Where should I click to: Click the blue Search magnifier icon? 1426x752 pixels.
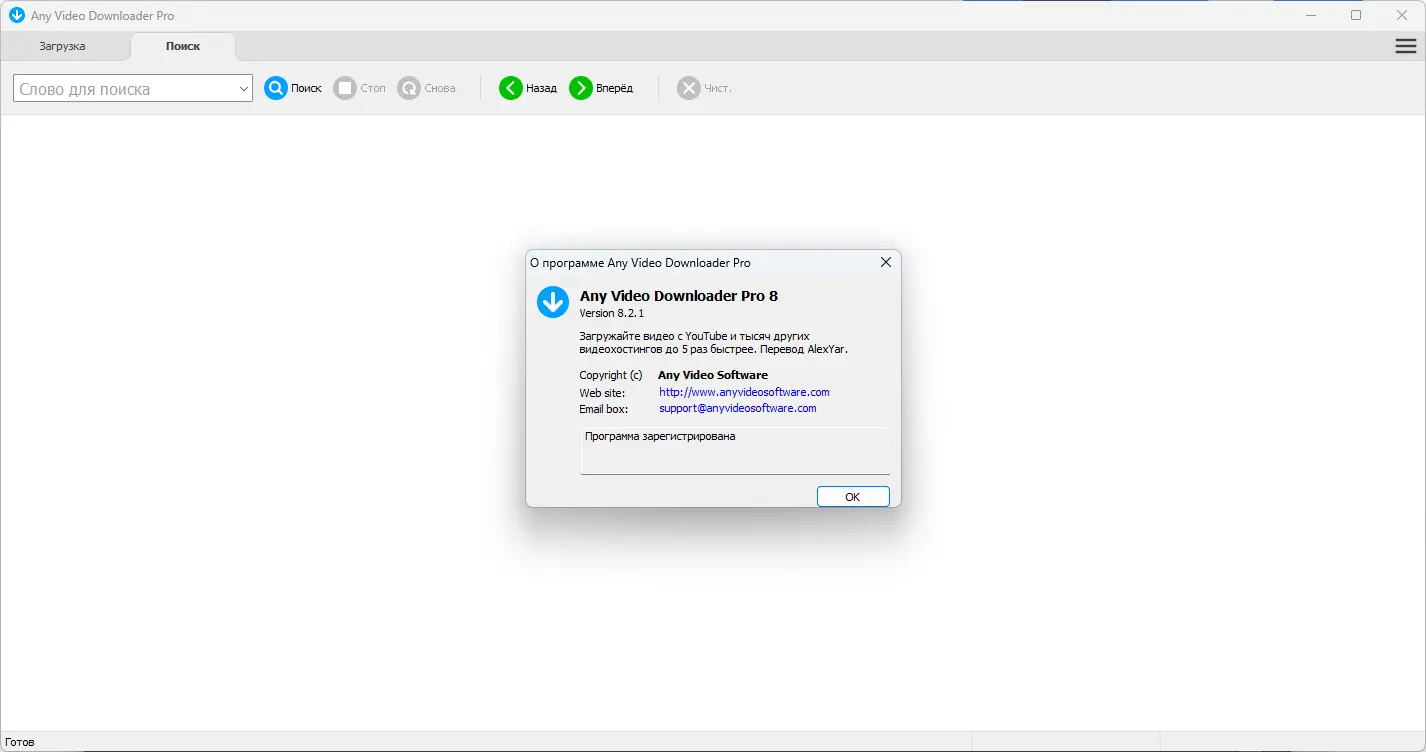[x=276, y=88]
